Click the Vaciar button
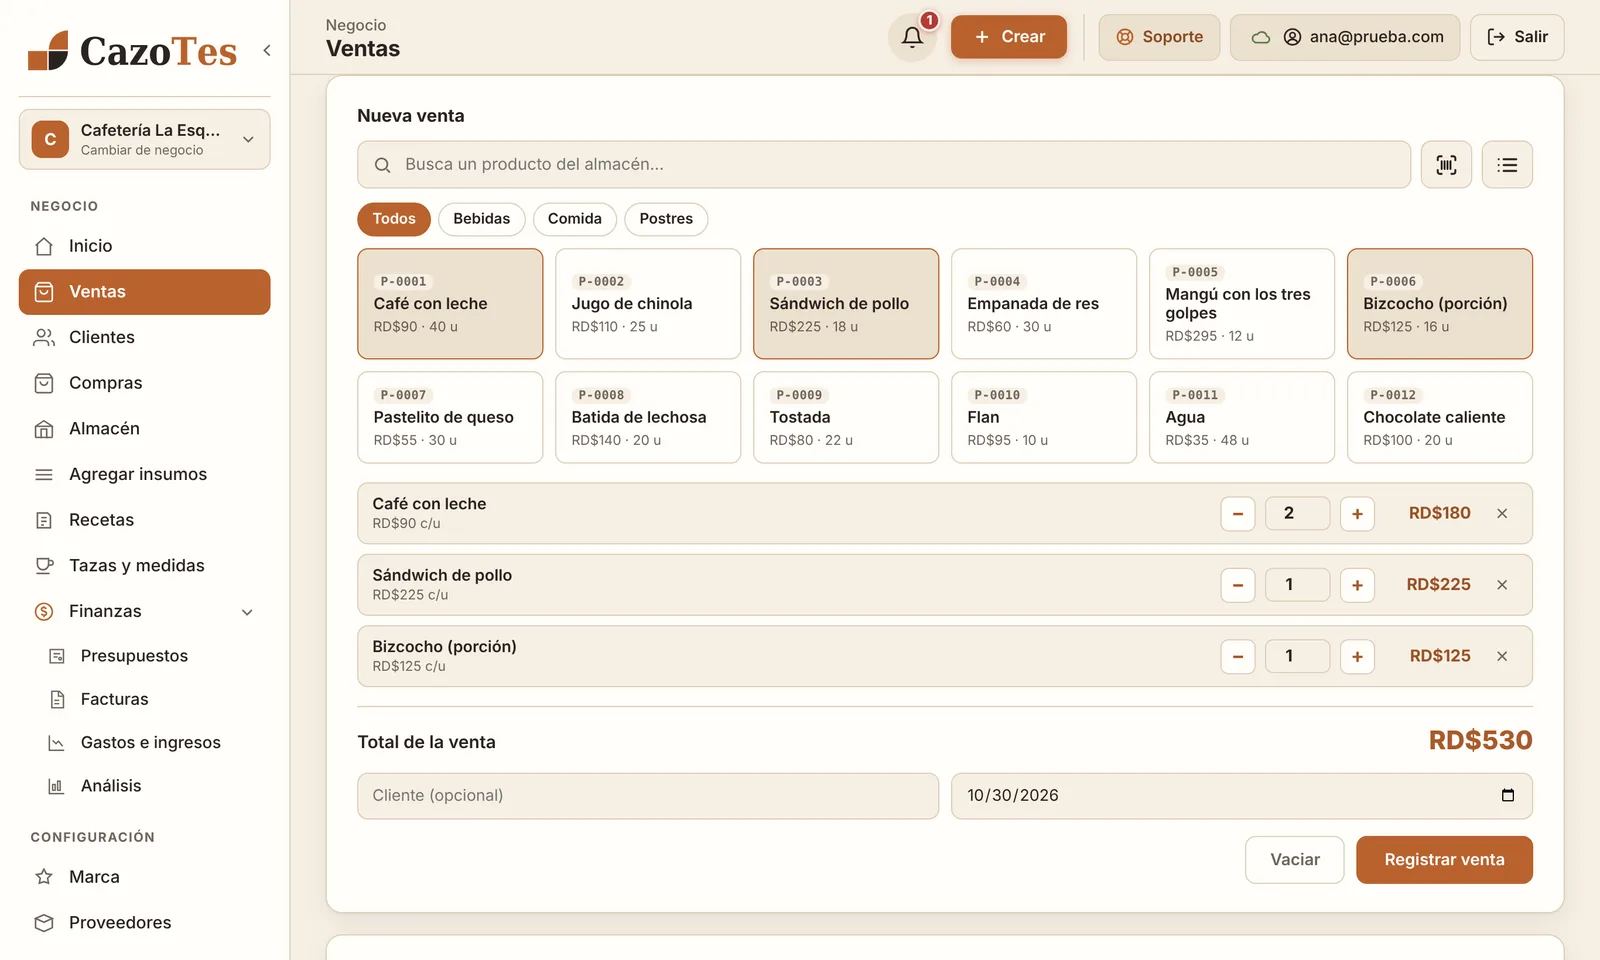 click(x=1294, y=860)
